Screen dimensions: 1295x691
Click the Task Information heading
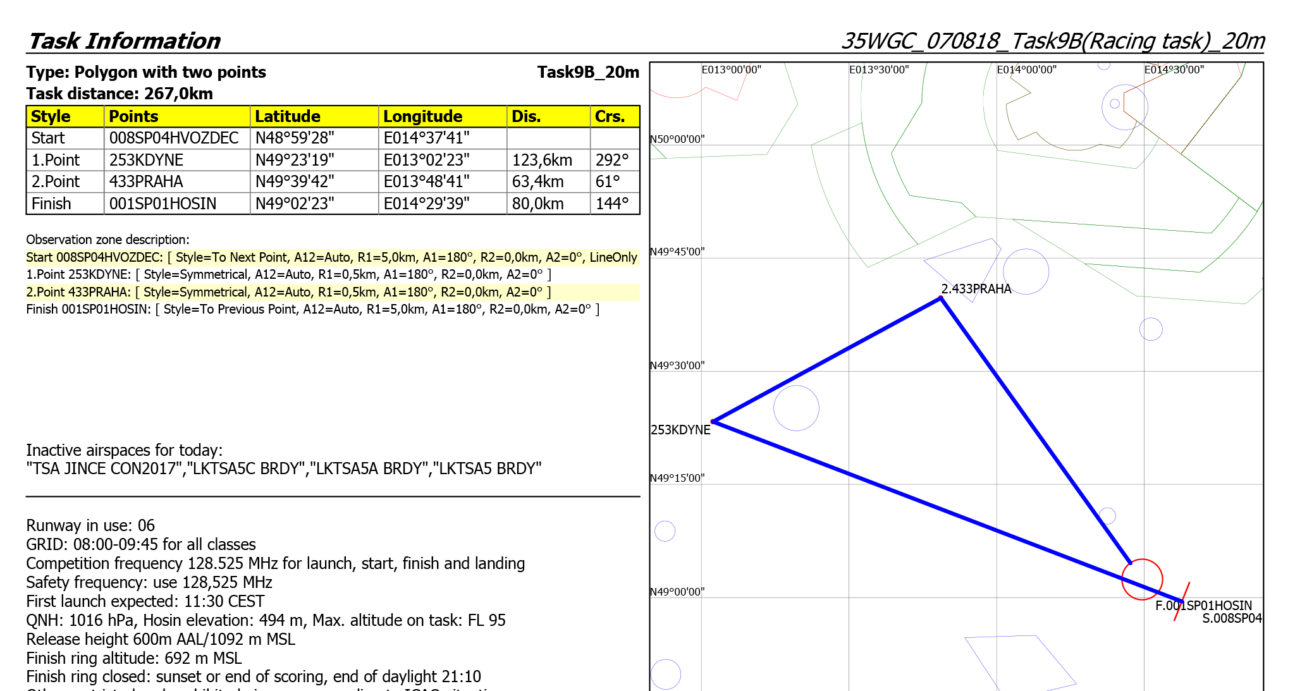[x=124, y=41]
